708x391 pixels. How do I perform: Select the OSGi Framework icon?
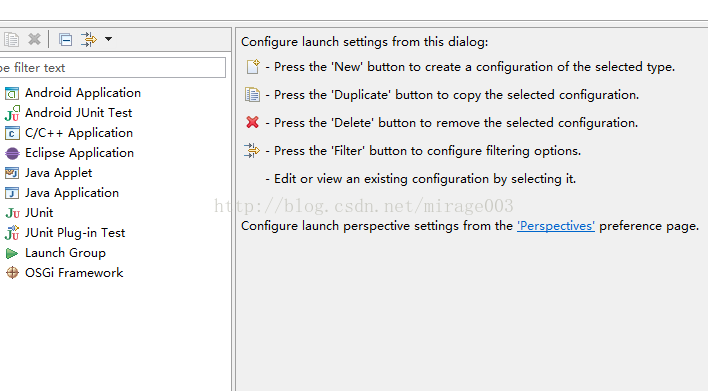(12, 273)
